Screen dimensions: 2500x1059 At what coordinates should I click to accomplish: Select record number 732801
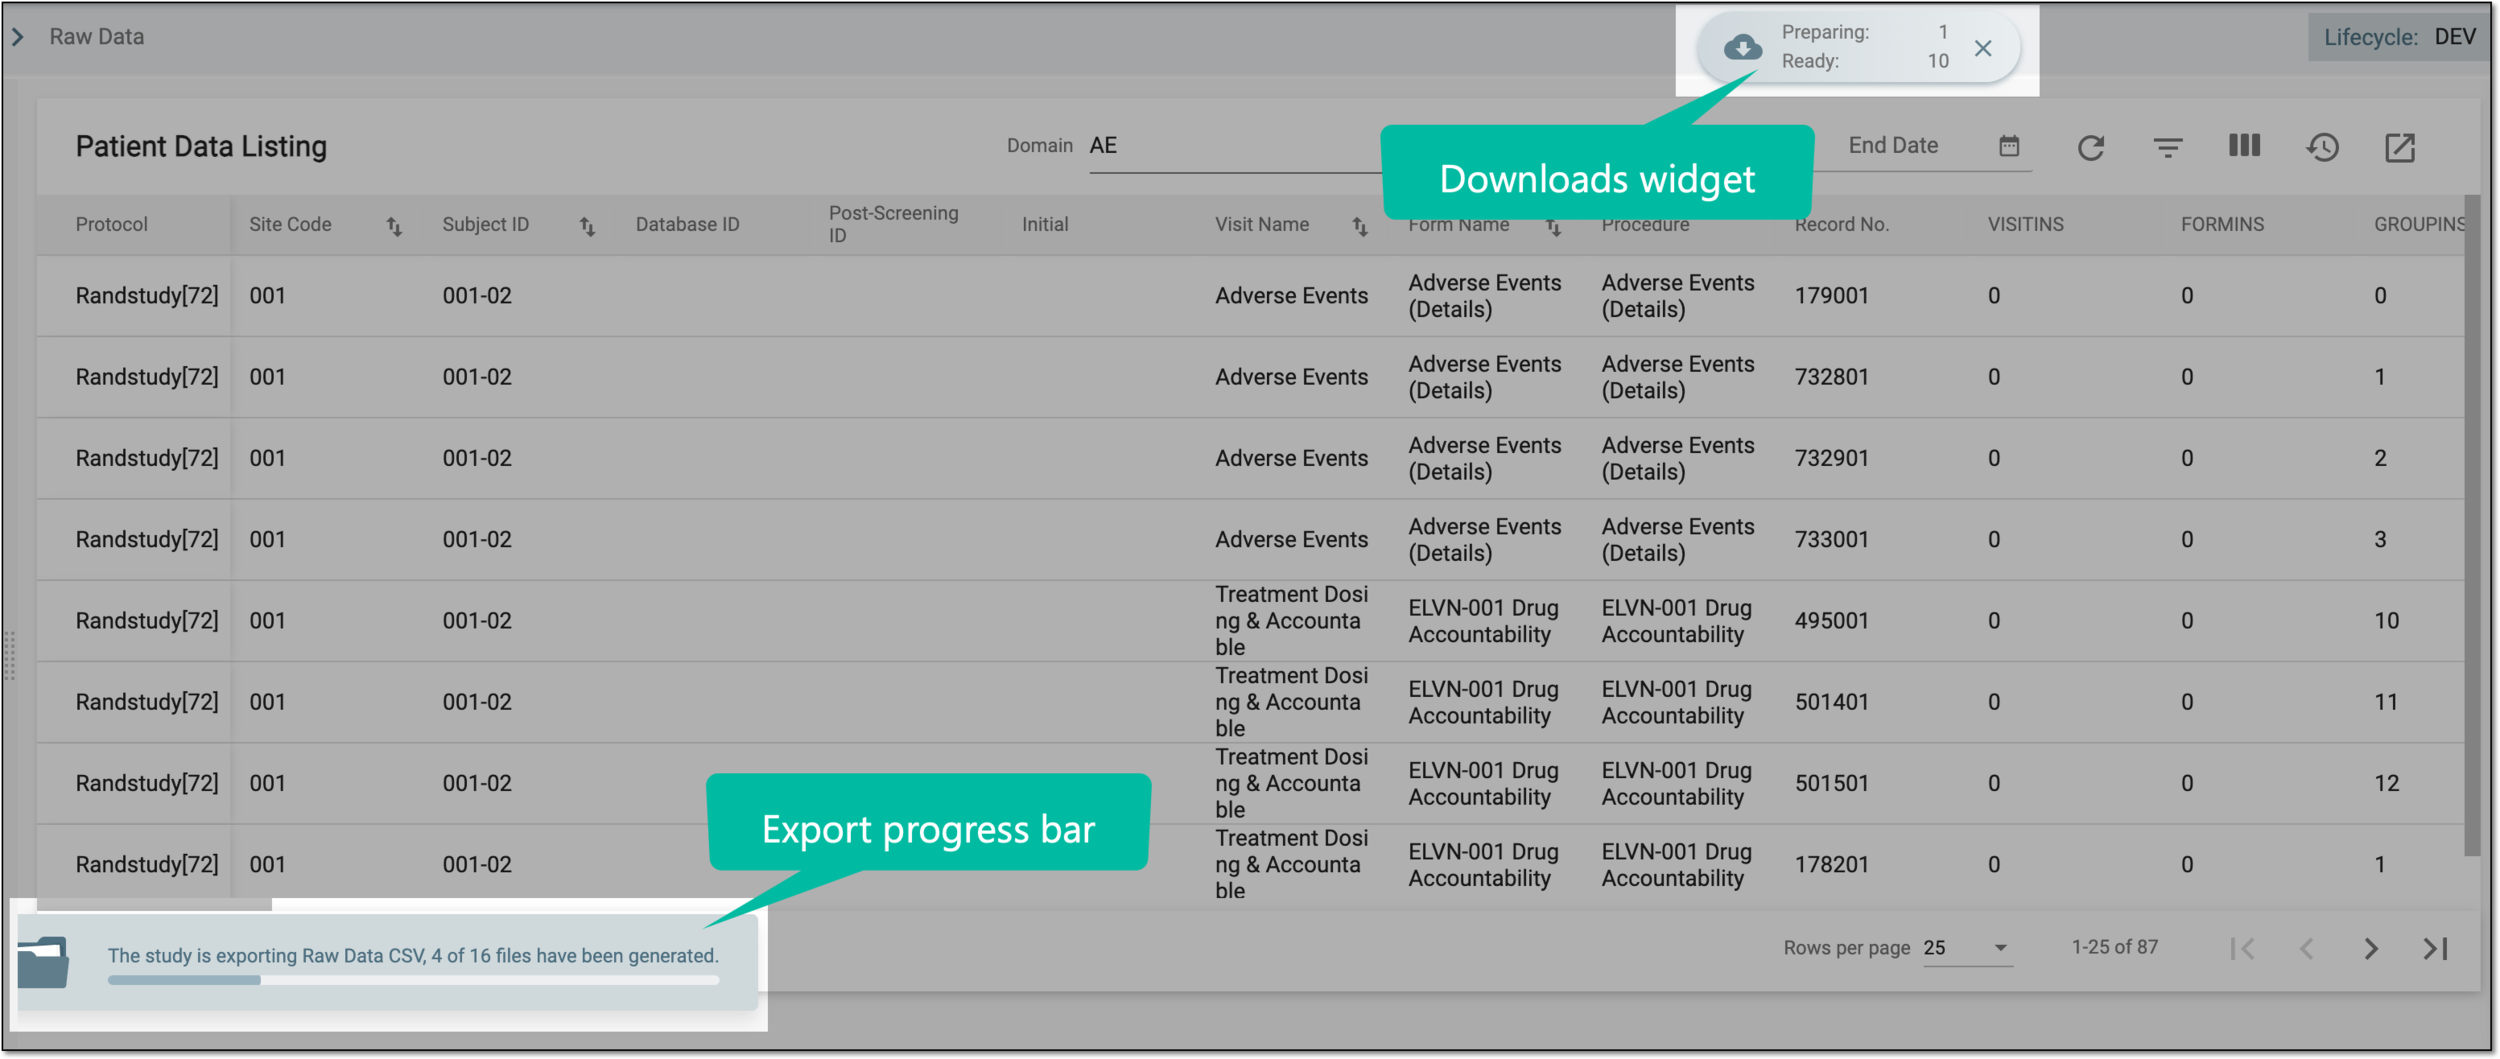(1831, 377)
